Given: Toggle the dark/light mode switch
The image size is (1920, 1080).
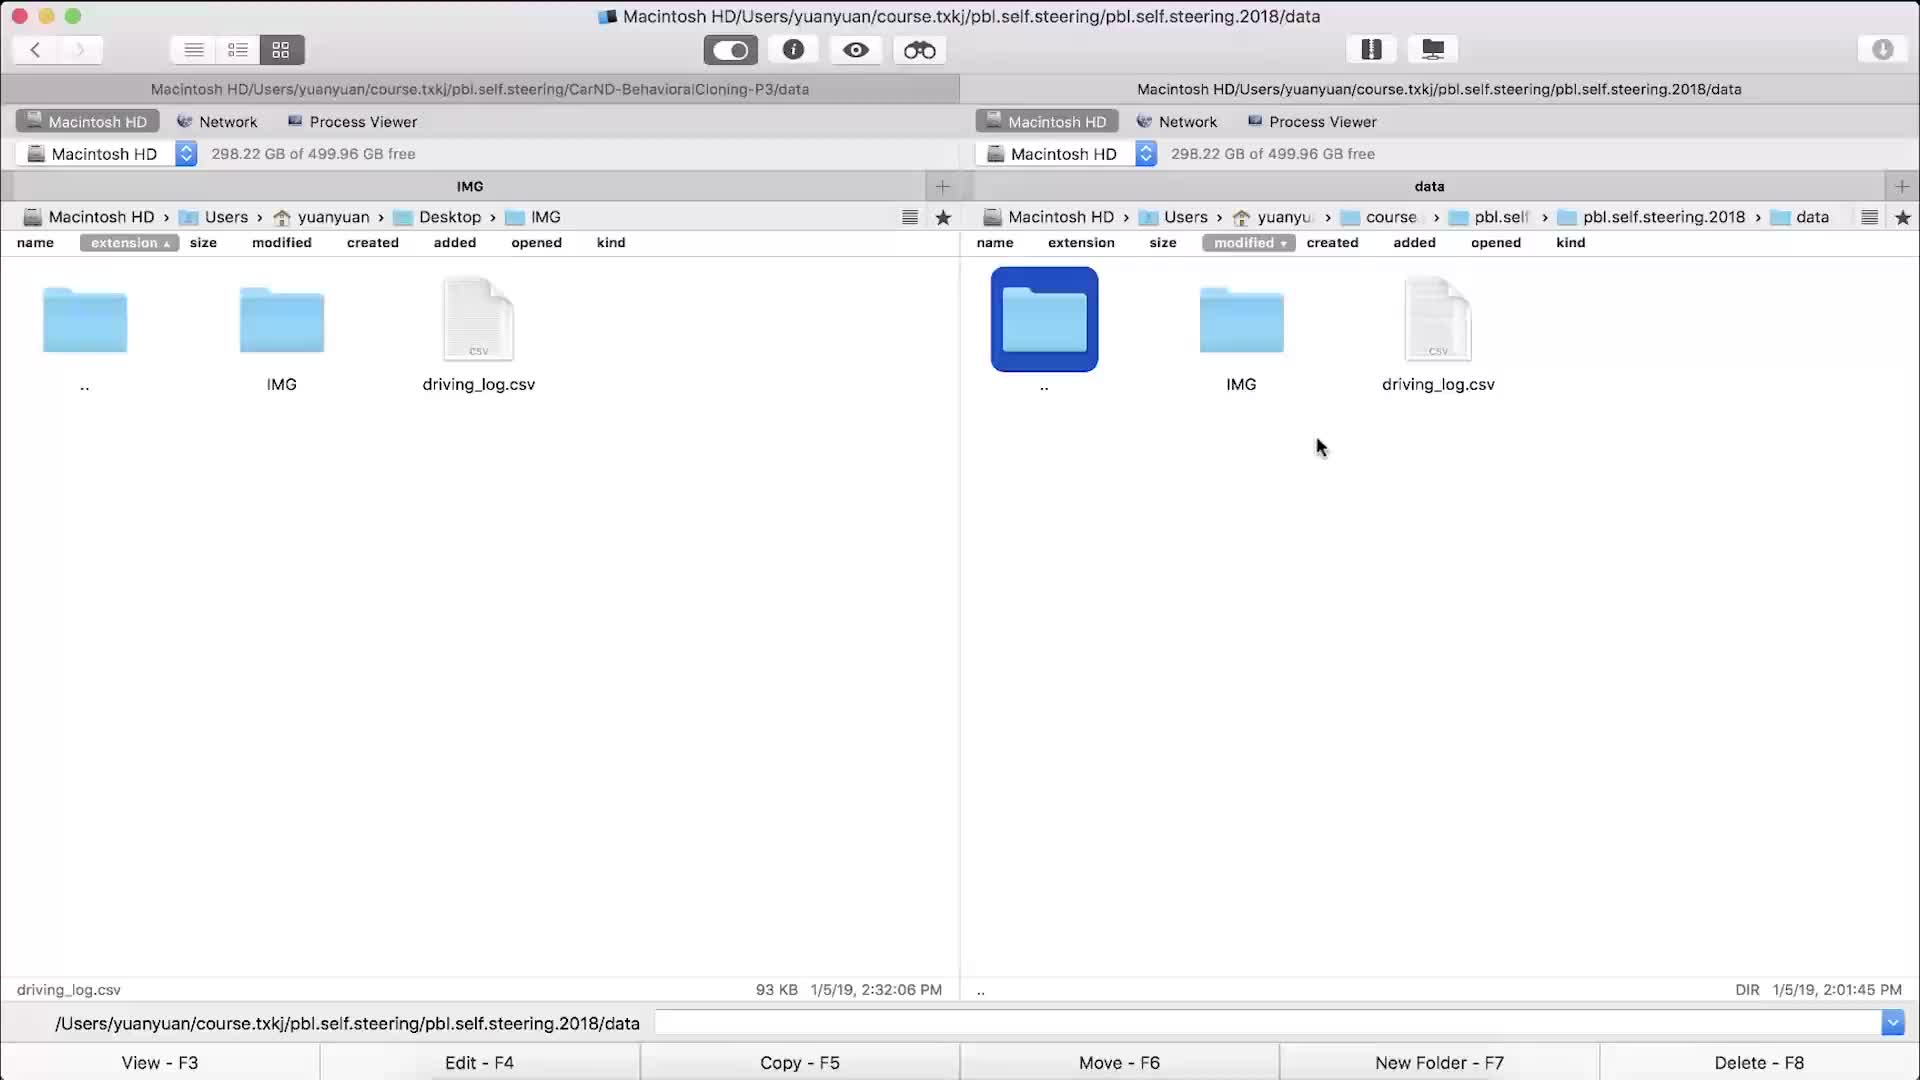Looking at the screenshot, I should [x=732, y=49].
